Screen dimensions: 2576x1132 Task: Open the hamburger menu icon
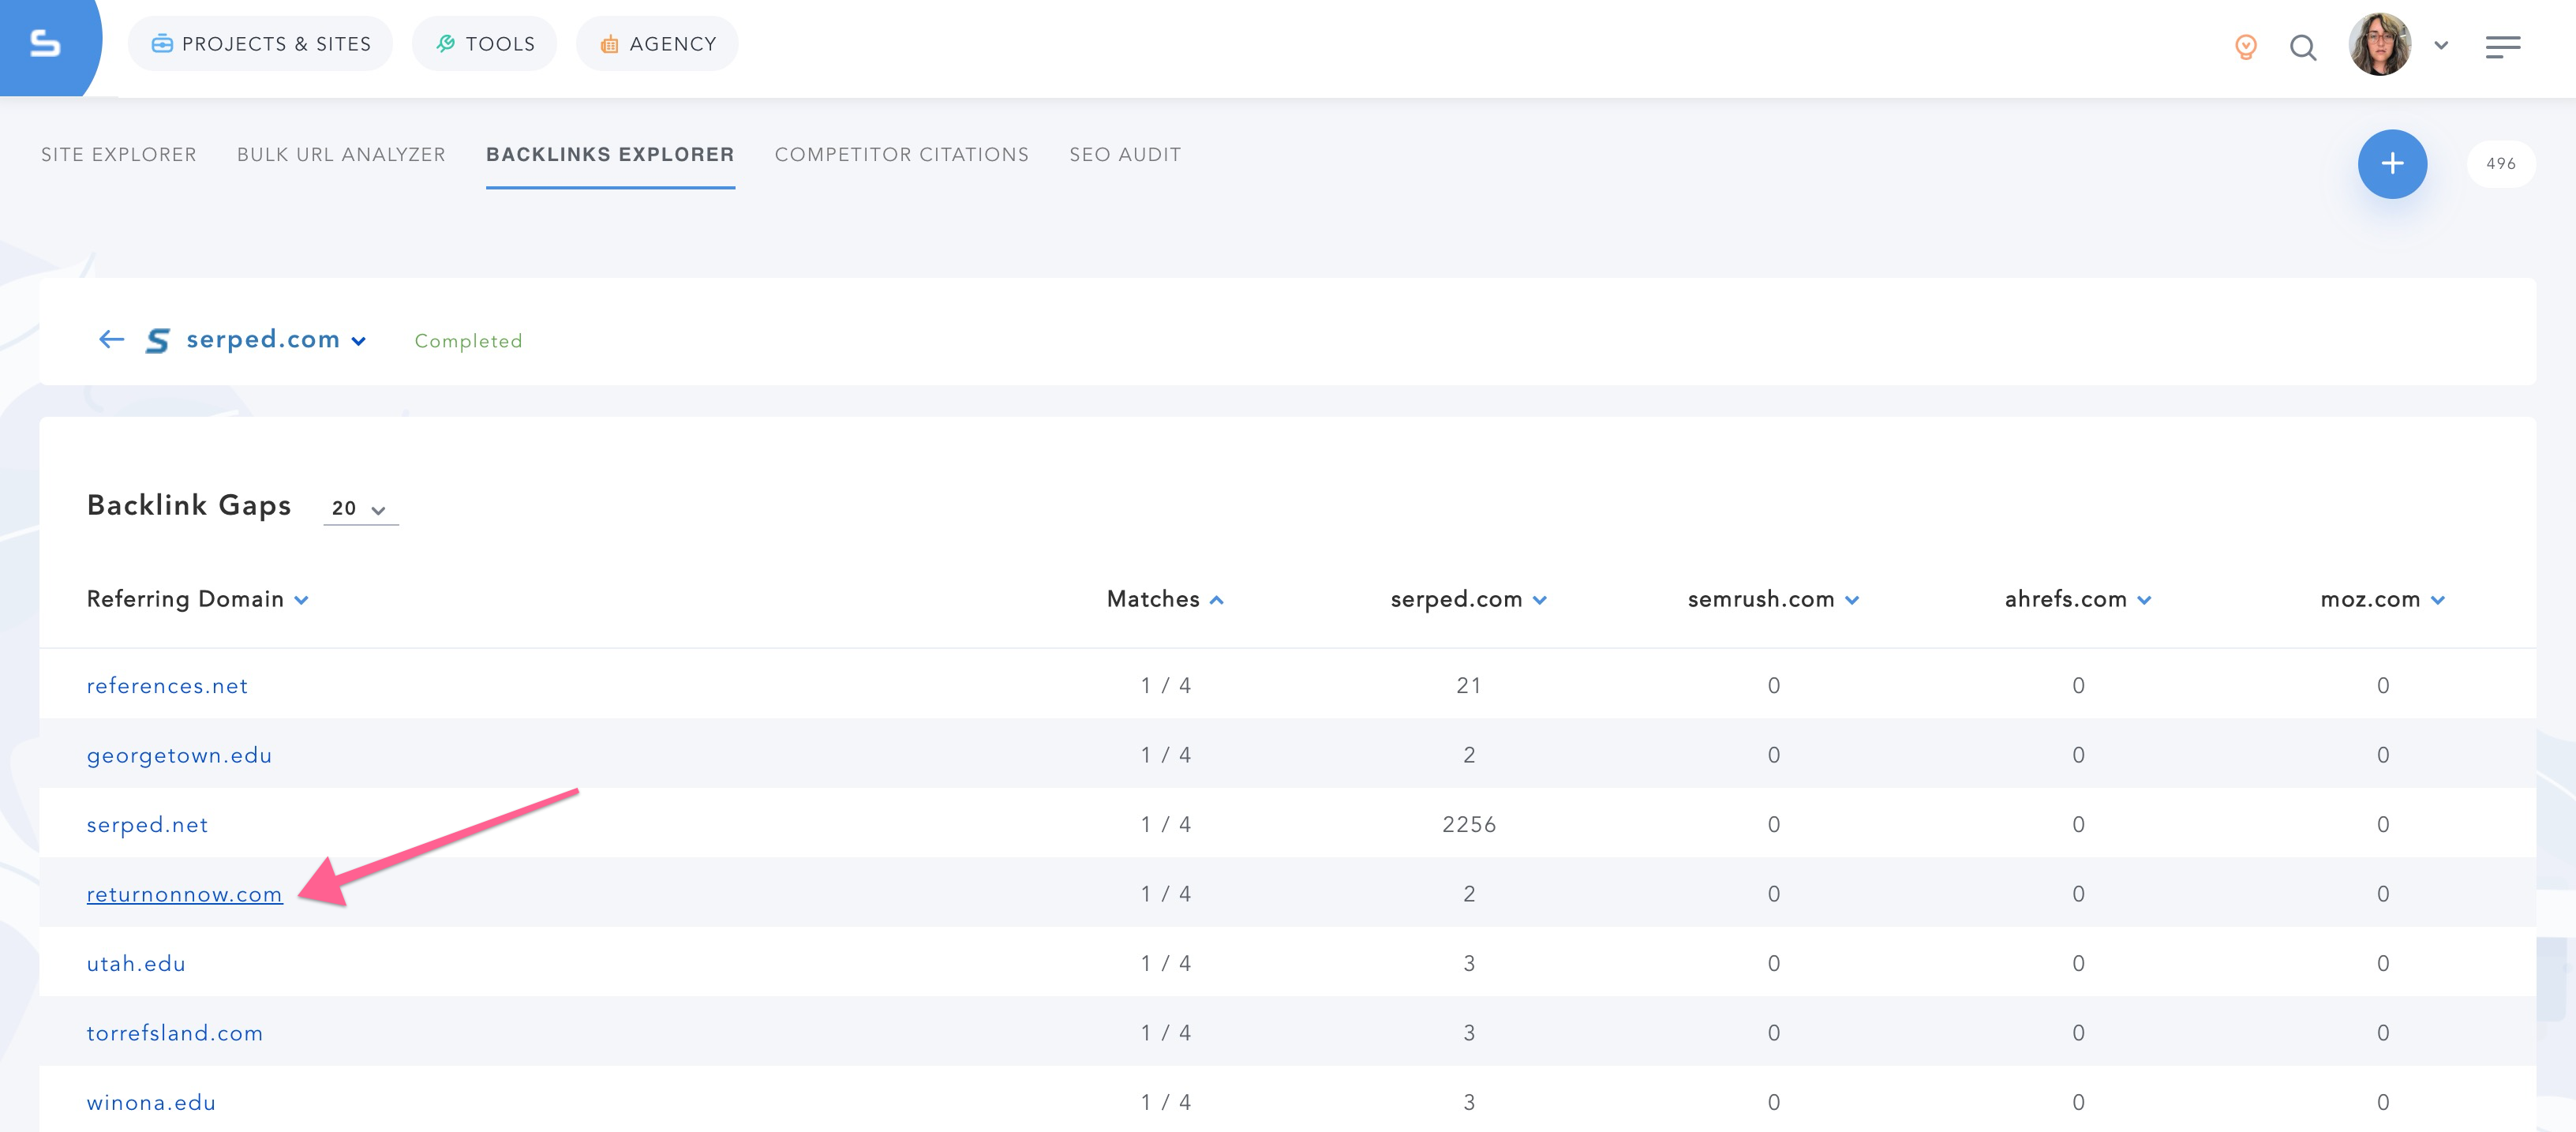2502,47
